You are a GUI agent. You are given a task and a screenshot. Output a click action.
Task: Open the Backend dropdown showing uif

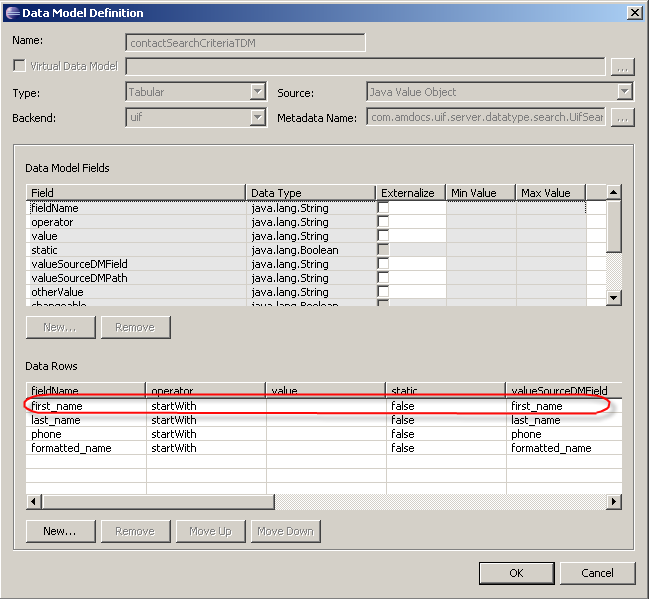click(257, 118)
